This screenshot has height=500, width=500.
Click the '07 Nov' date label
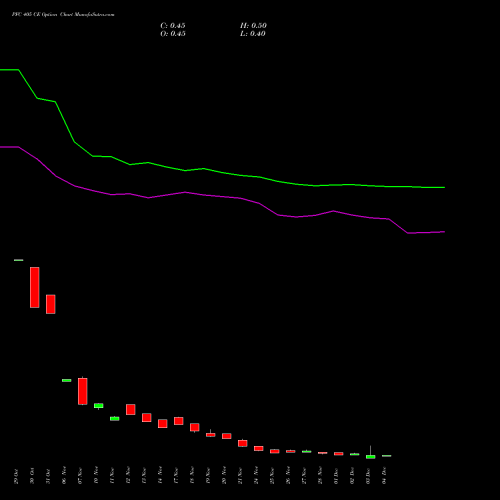pos(80,476)
